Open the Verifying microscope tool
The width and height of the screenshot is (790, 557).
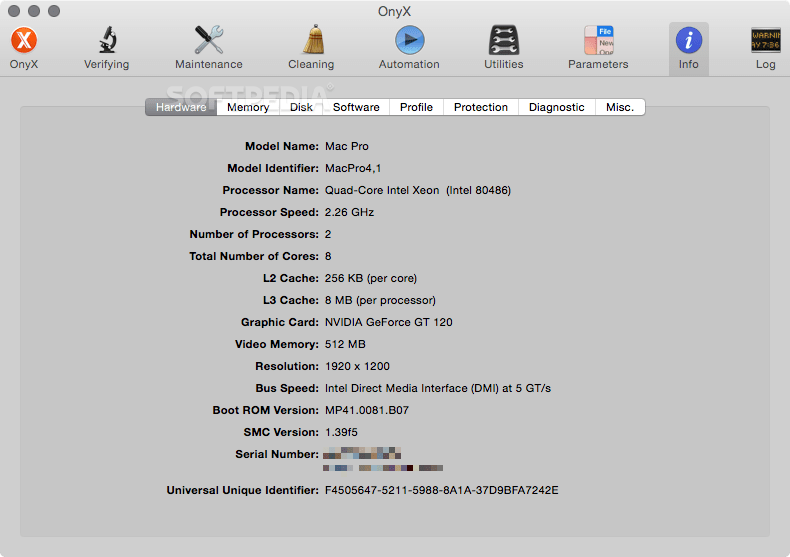click(x=107, y=40)
